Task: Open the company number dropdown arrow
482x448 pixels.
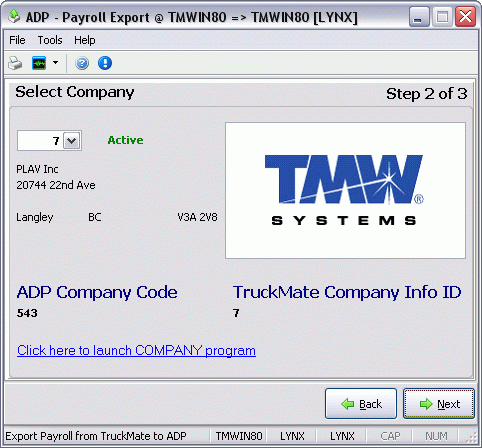Action: point(72,141)
